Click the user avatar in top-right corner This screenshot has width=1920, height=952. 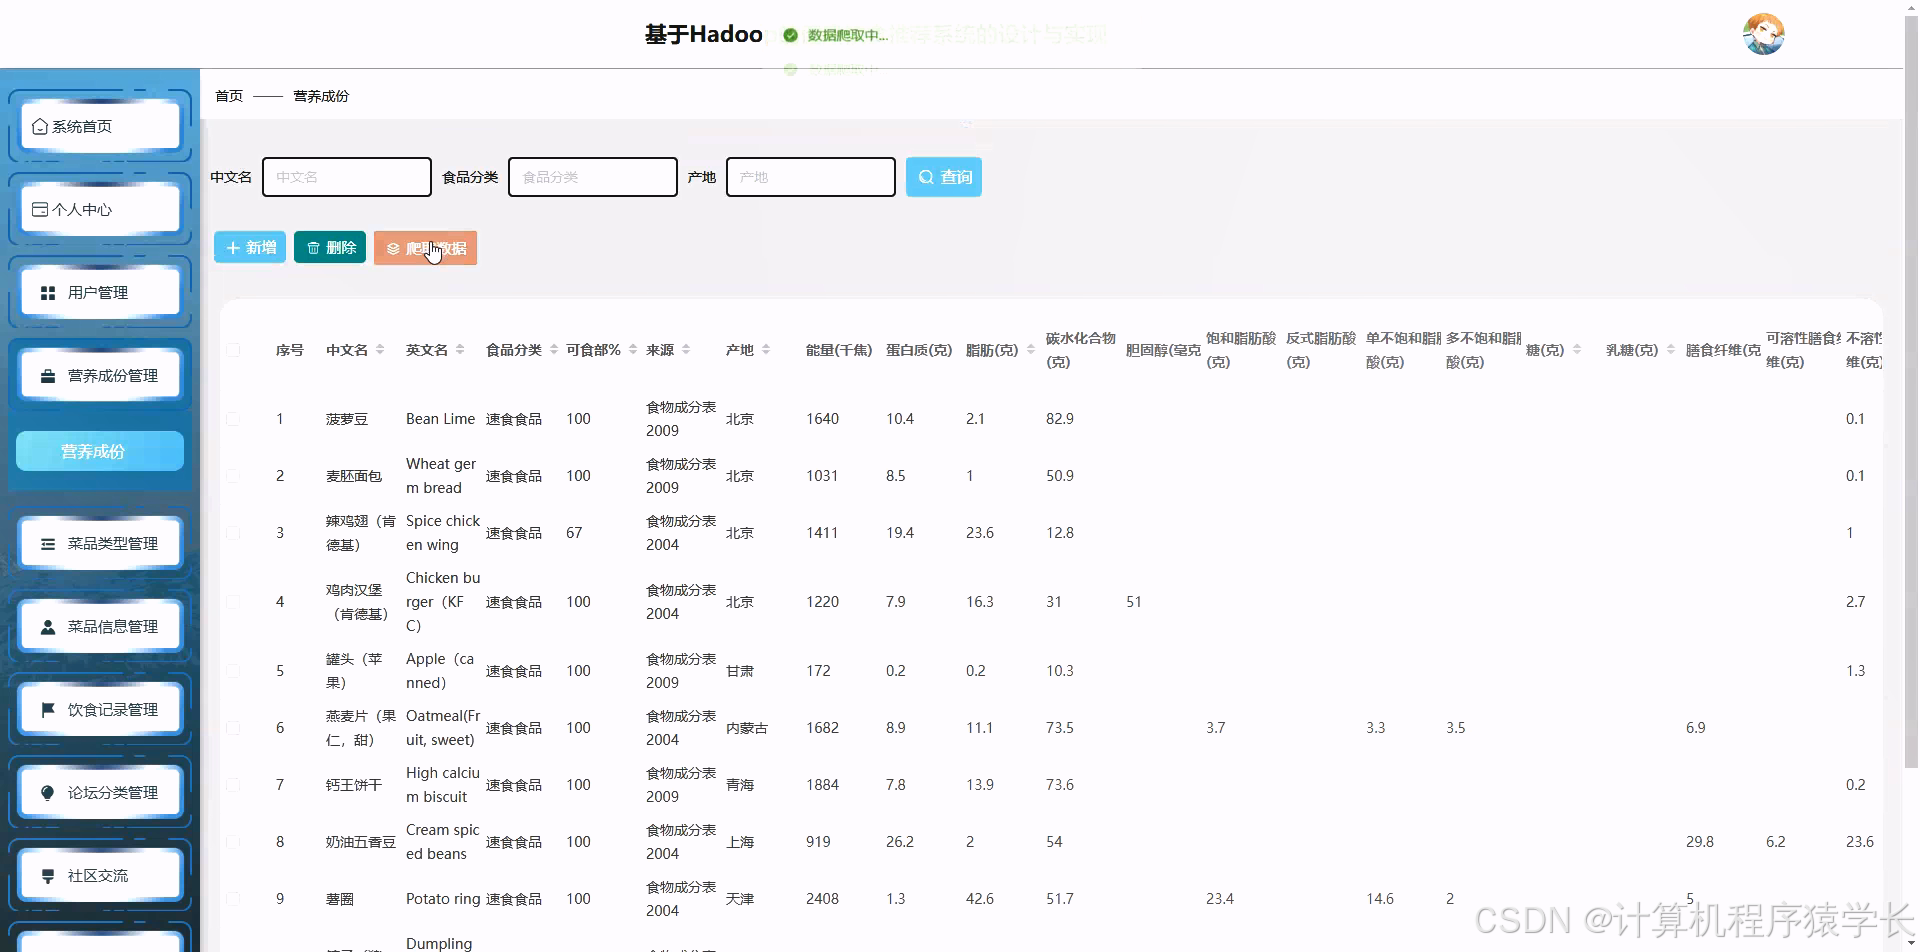click(1763, 34)
